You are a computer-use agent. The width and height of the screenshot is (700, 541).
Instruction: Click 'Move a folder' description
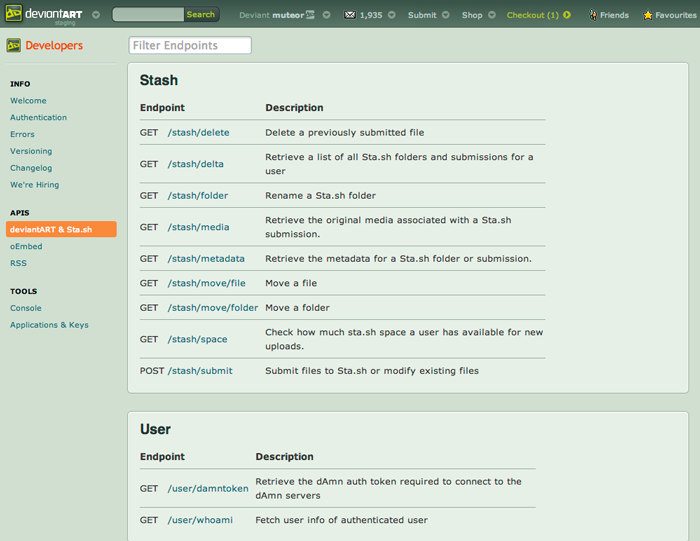297,308
